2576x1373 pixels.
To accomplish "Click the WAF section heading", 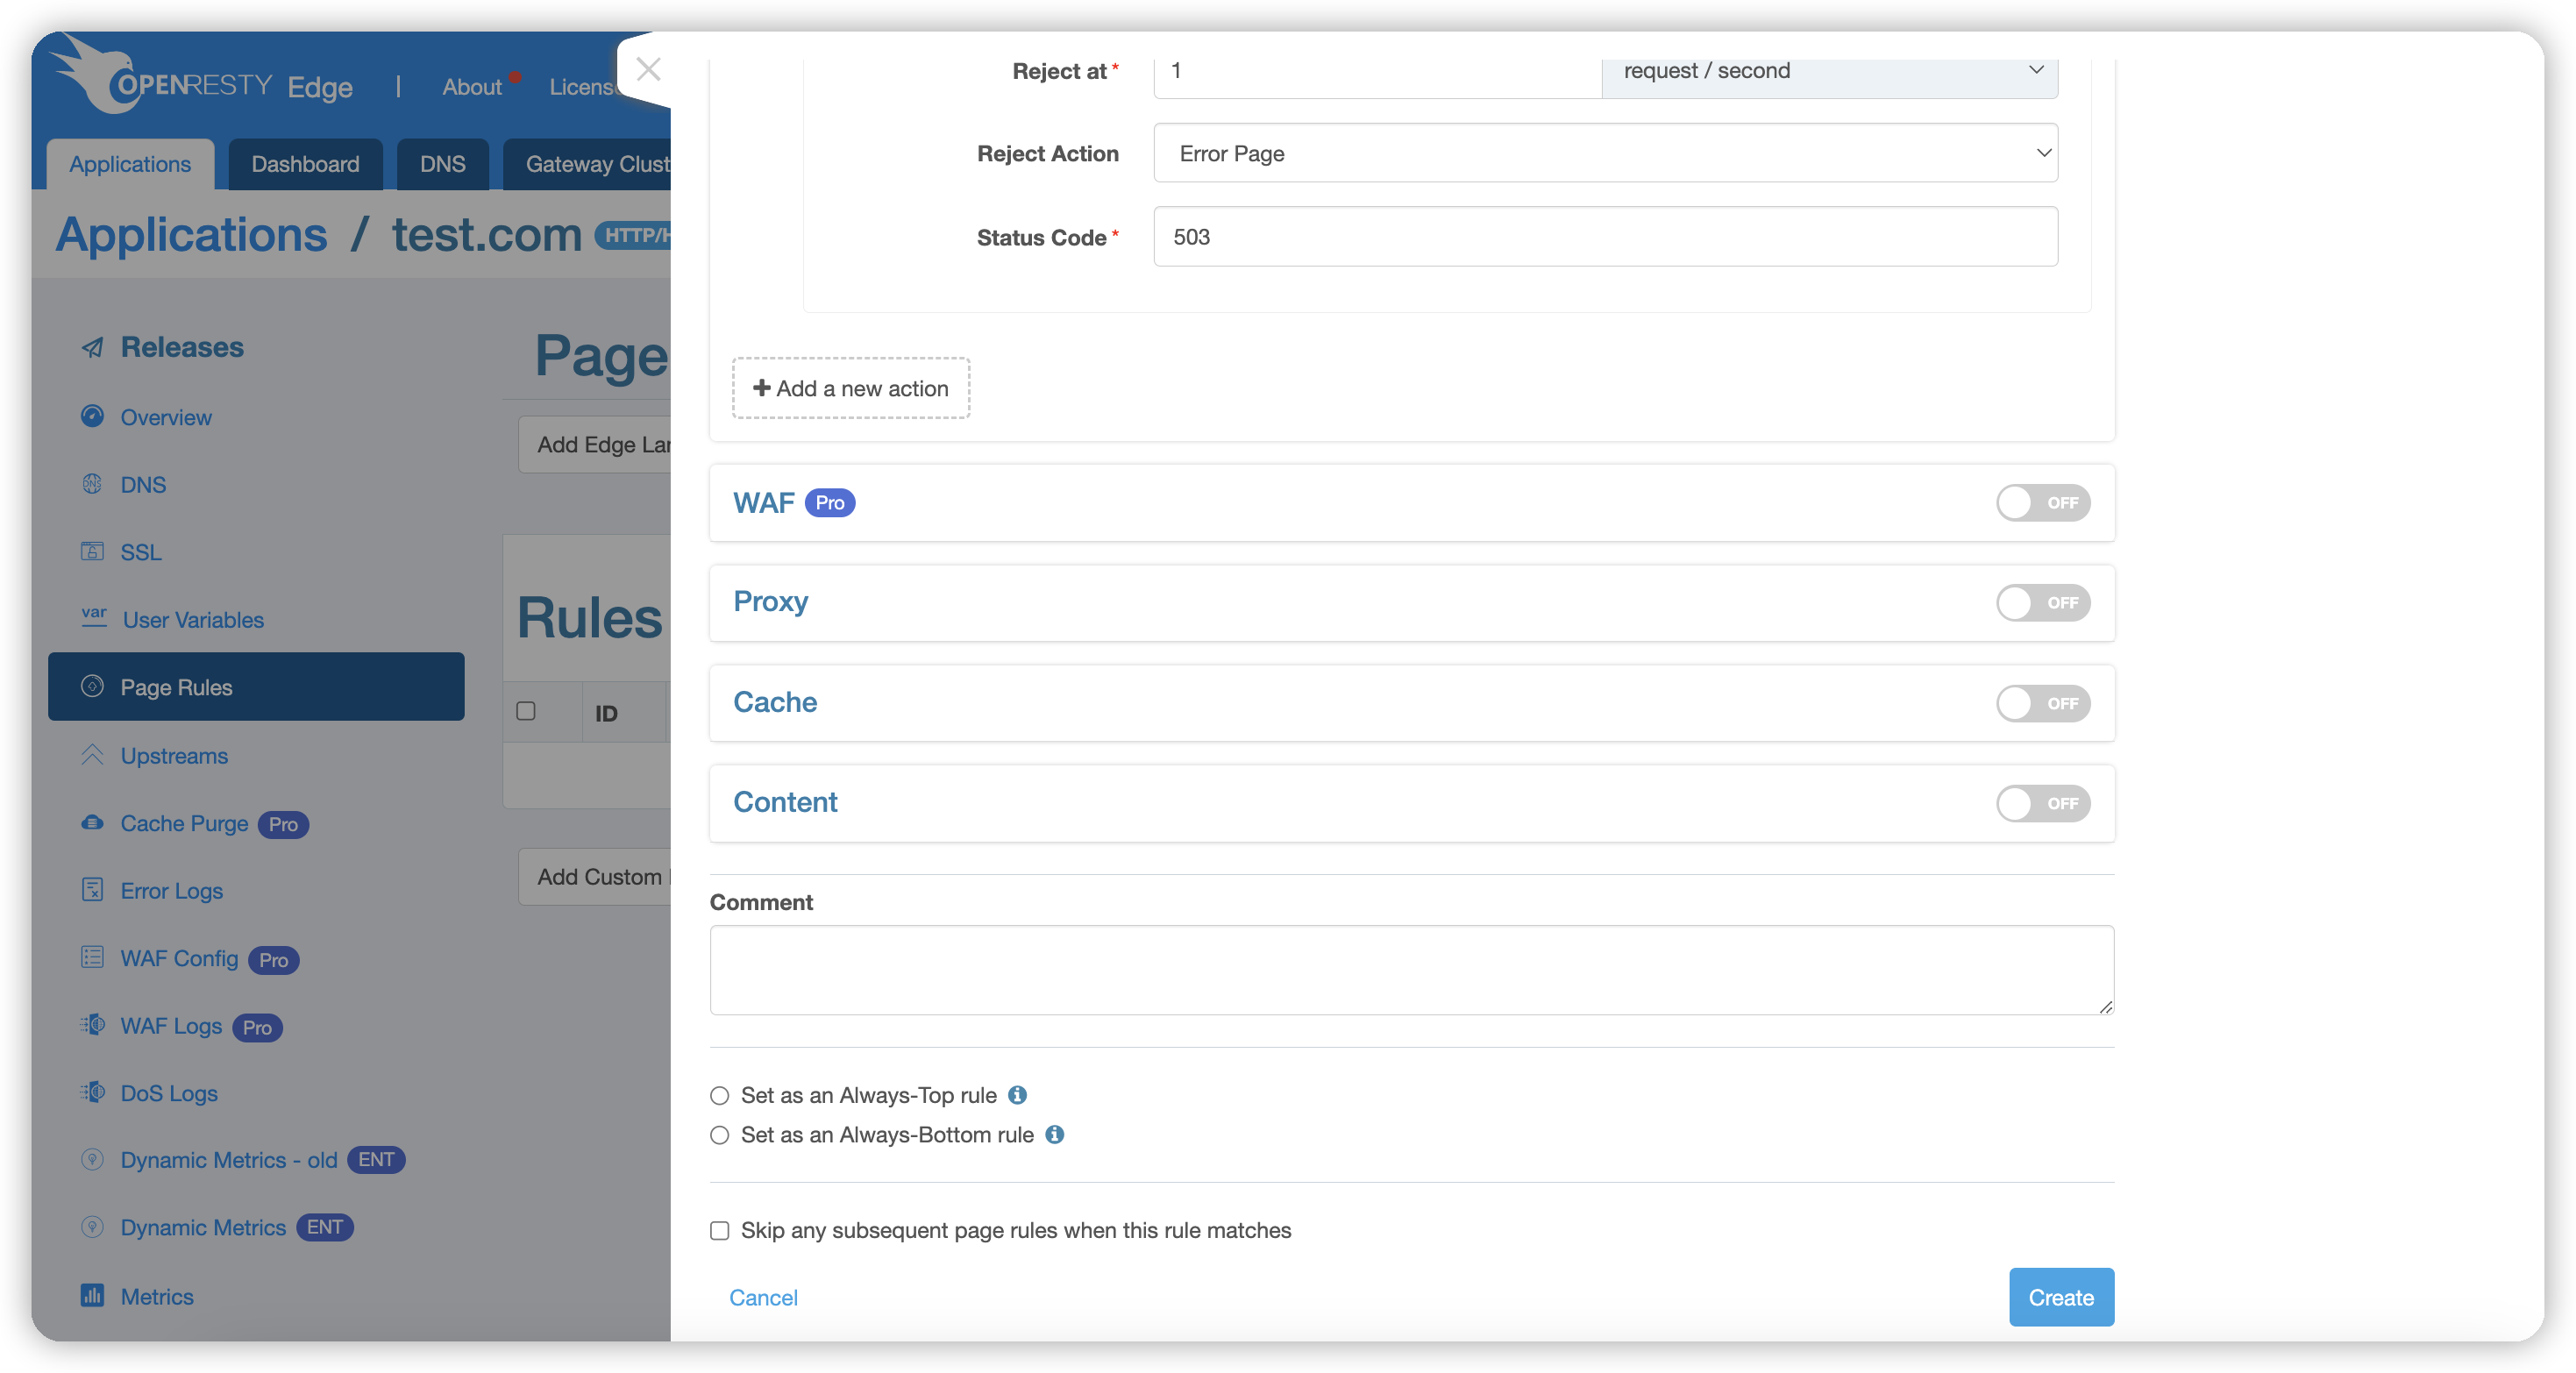I will coord(764,502).
